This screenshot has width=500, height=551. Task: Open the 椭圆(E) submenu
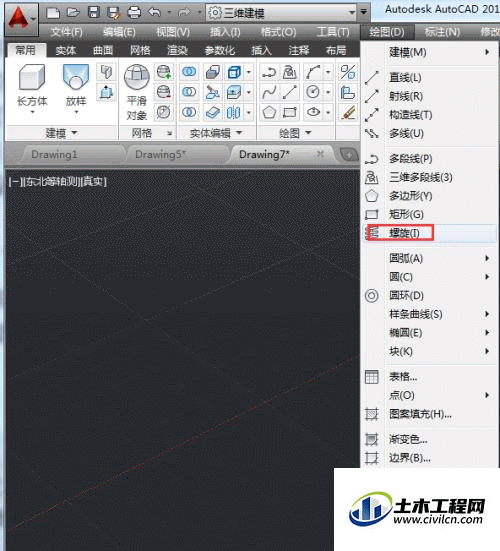[429, 332]
